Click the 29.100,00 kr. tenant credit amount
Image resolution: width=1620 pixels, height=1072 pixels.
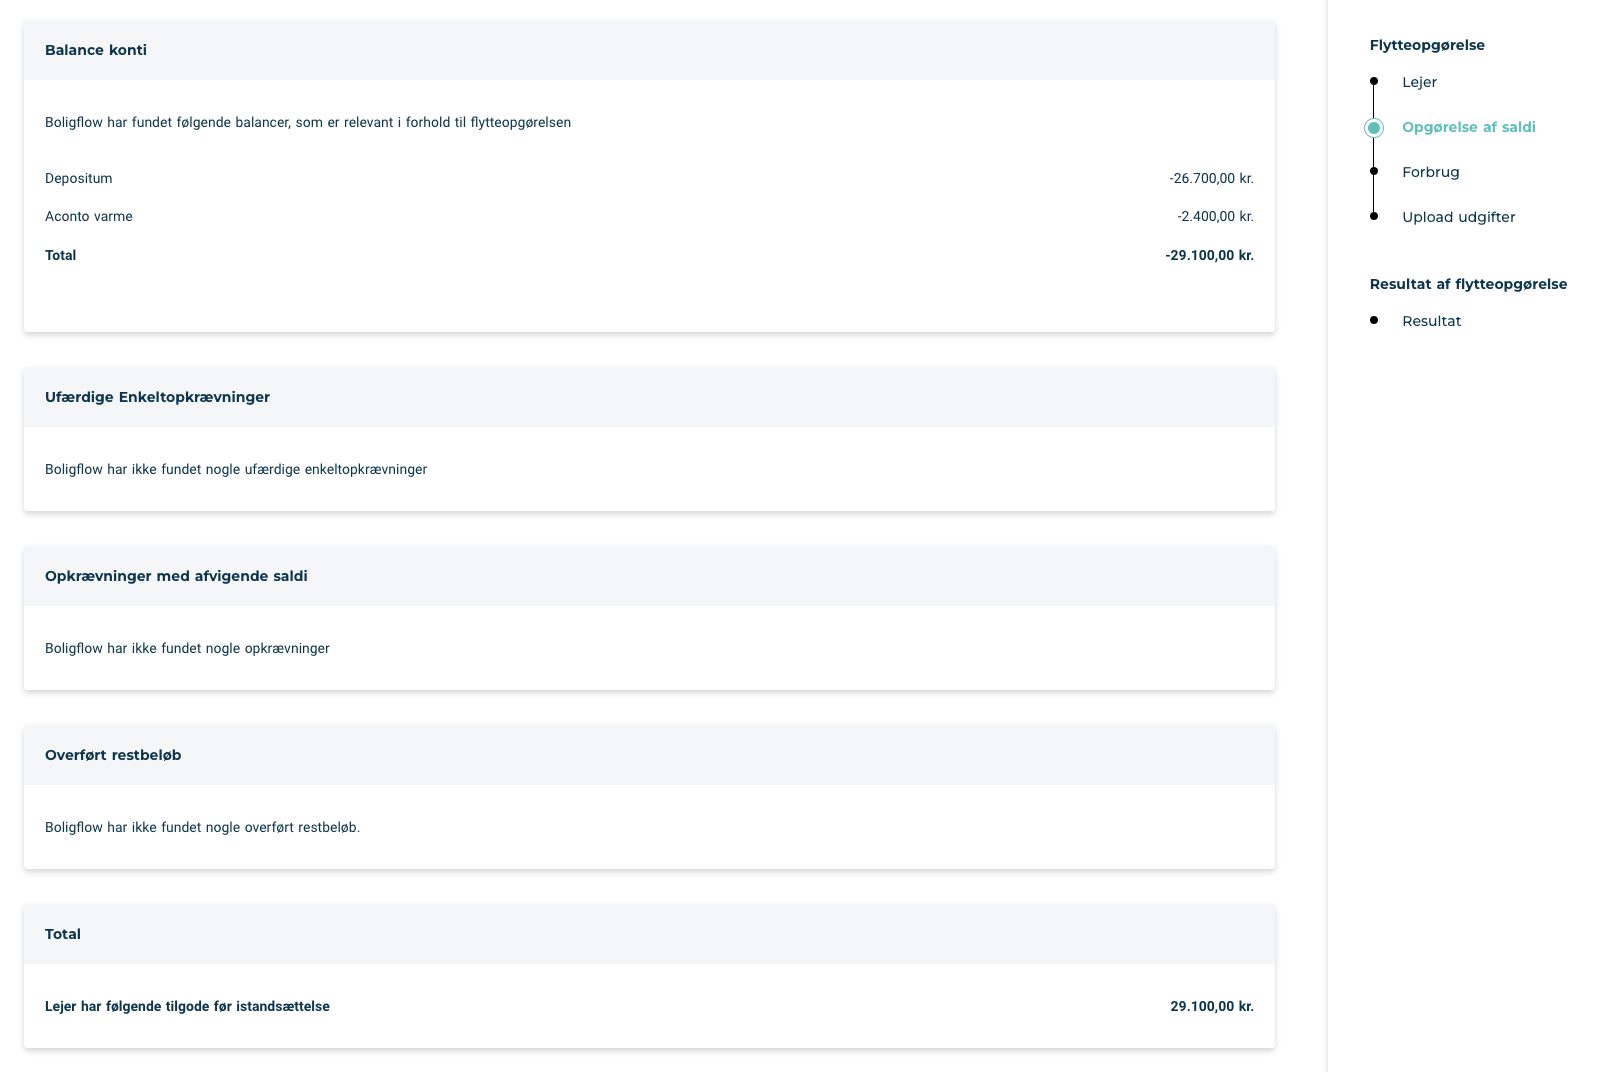[1212, 1006]
